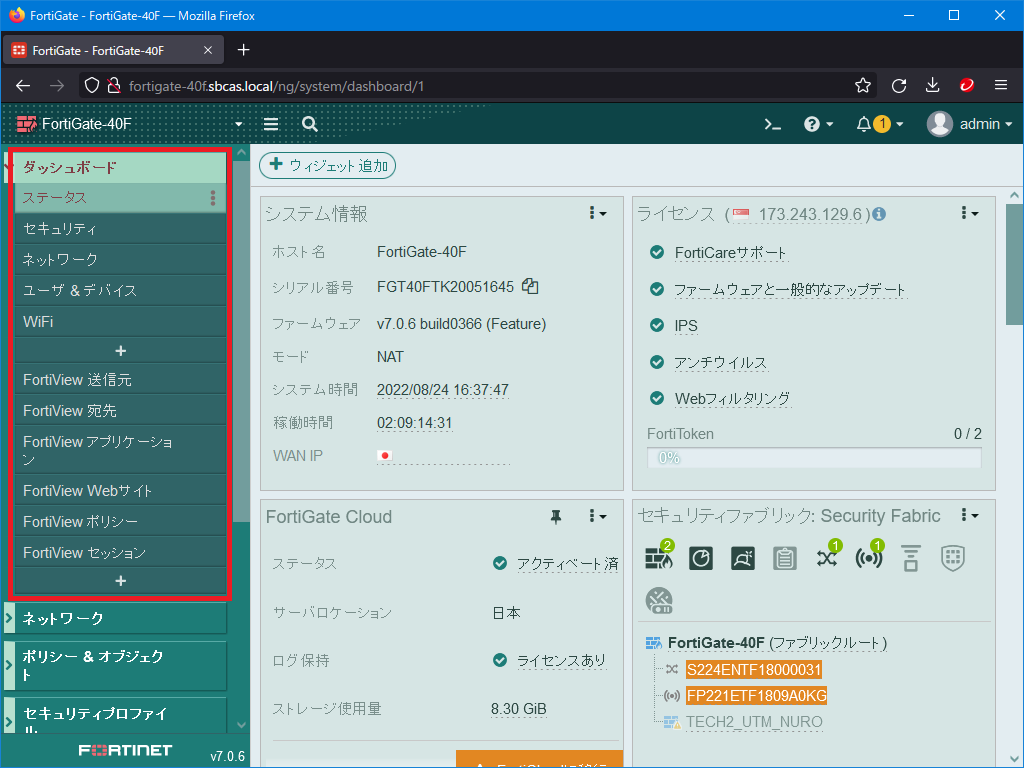Image resolution: width=1024 pixels, height=768 pixels.
Task: Click the tracking protection shield icon
Action: (92, 86)
